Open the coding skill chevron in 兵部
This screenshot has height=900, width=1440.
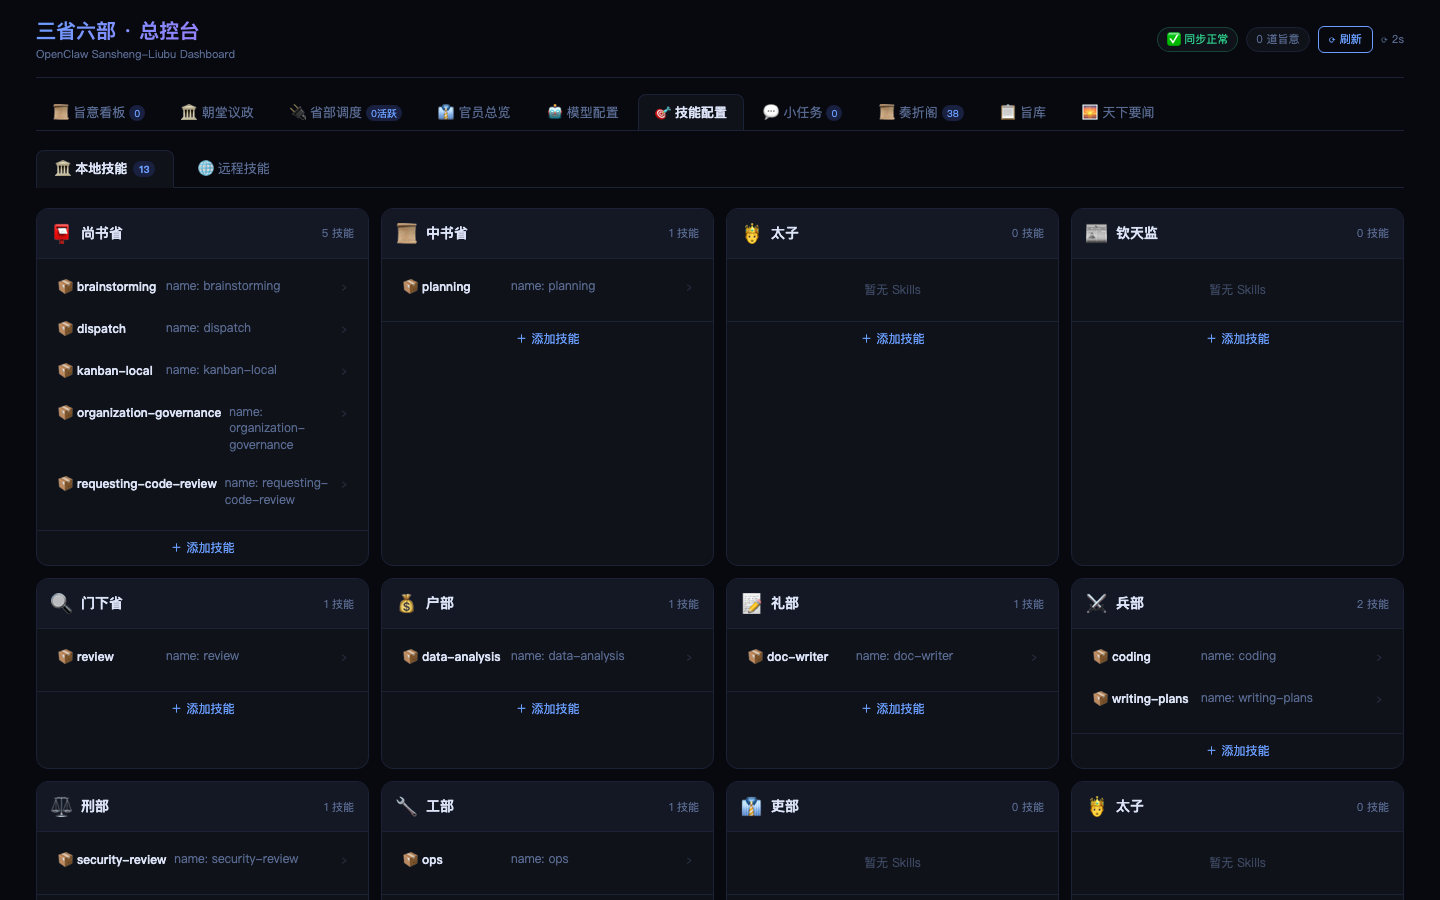tap(1379, 657)
